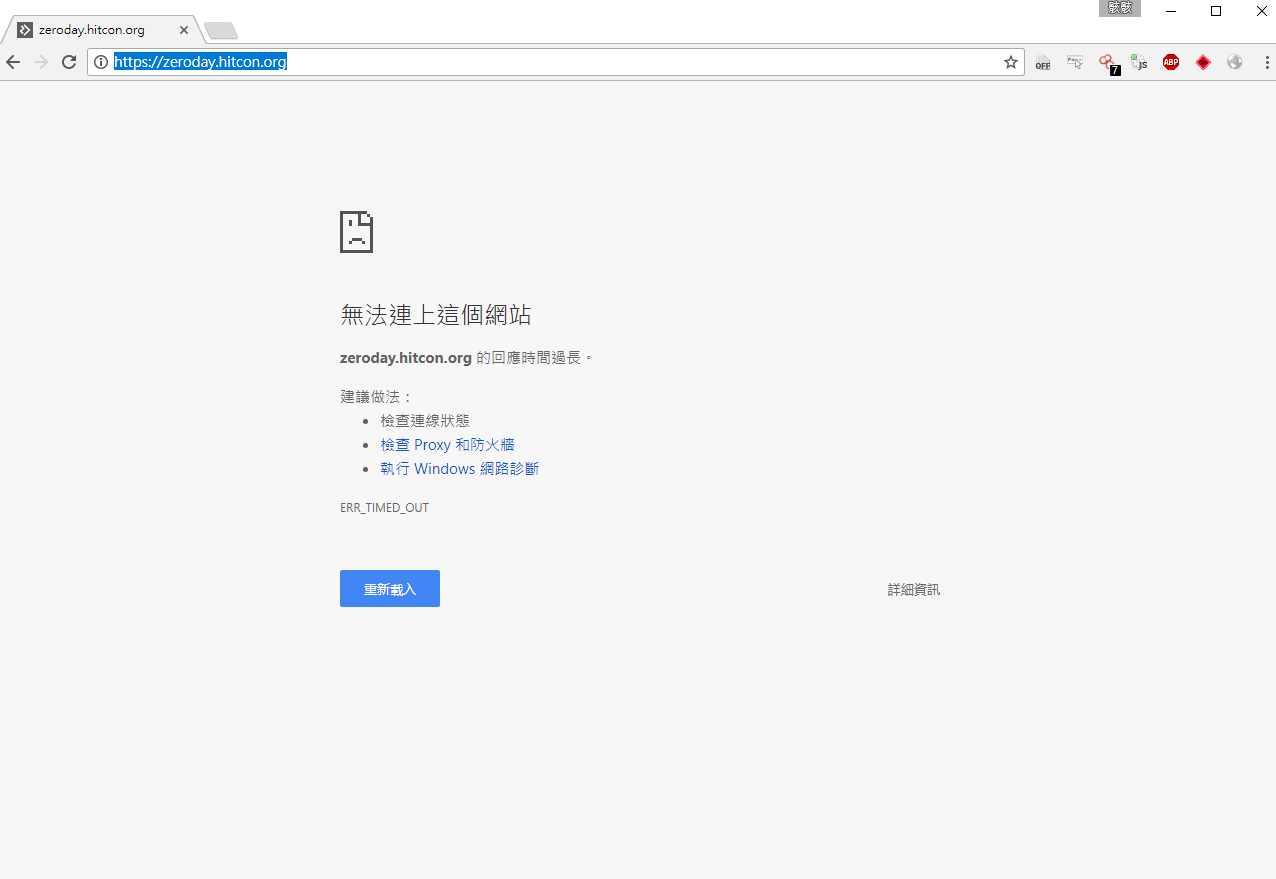Click the 無法連上這個網站 heading

pyautogui.click(x=435, y=315)
